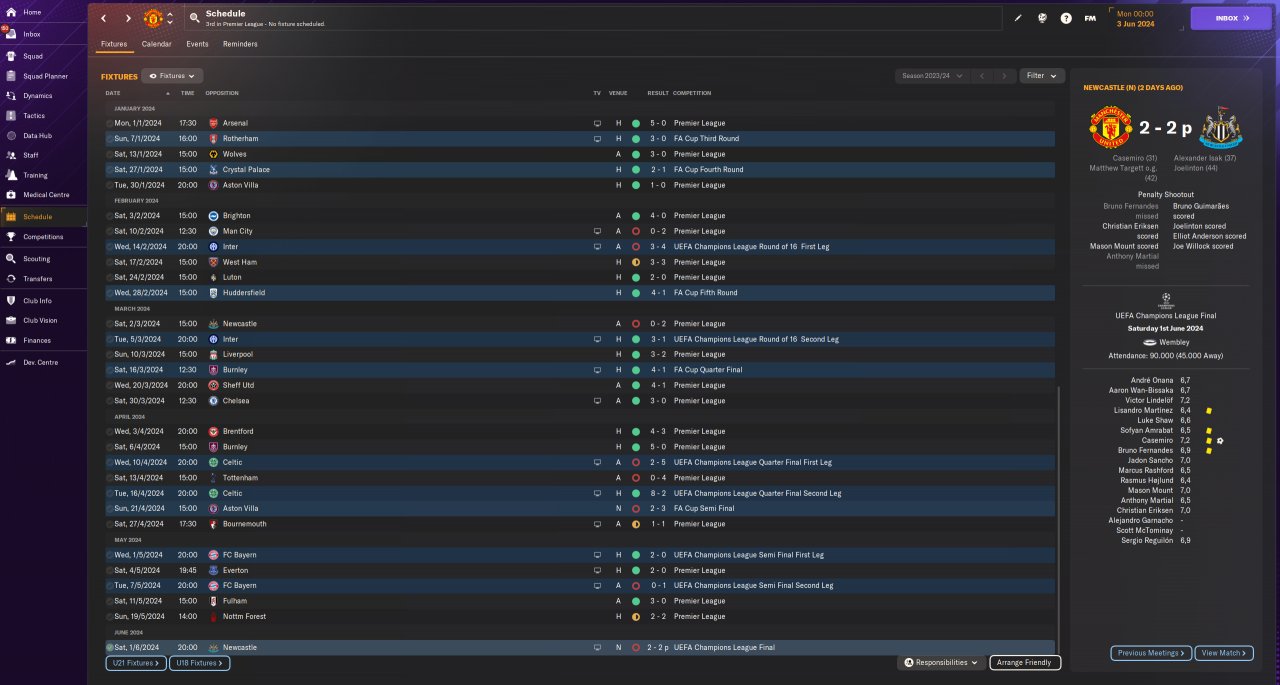Open the Scouting section
This screenshot has width=1280, height=685.
coord(35,259)
